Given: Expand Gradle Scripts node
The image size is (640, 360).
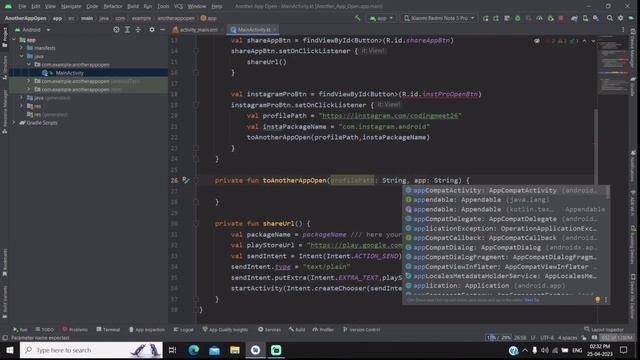Looking at the screenshot, I should pyautogui.click(x=14, y=122).
